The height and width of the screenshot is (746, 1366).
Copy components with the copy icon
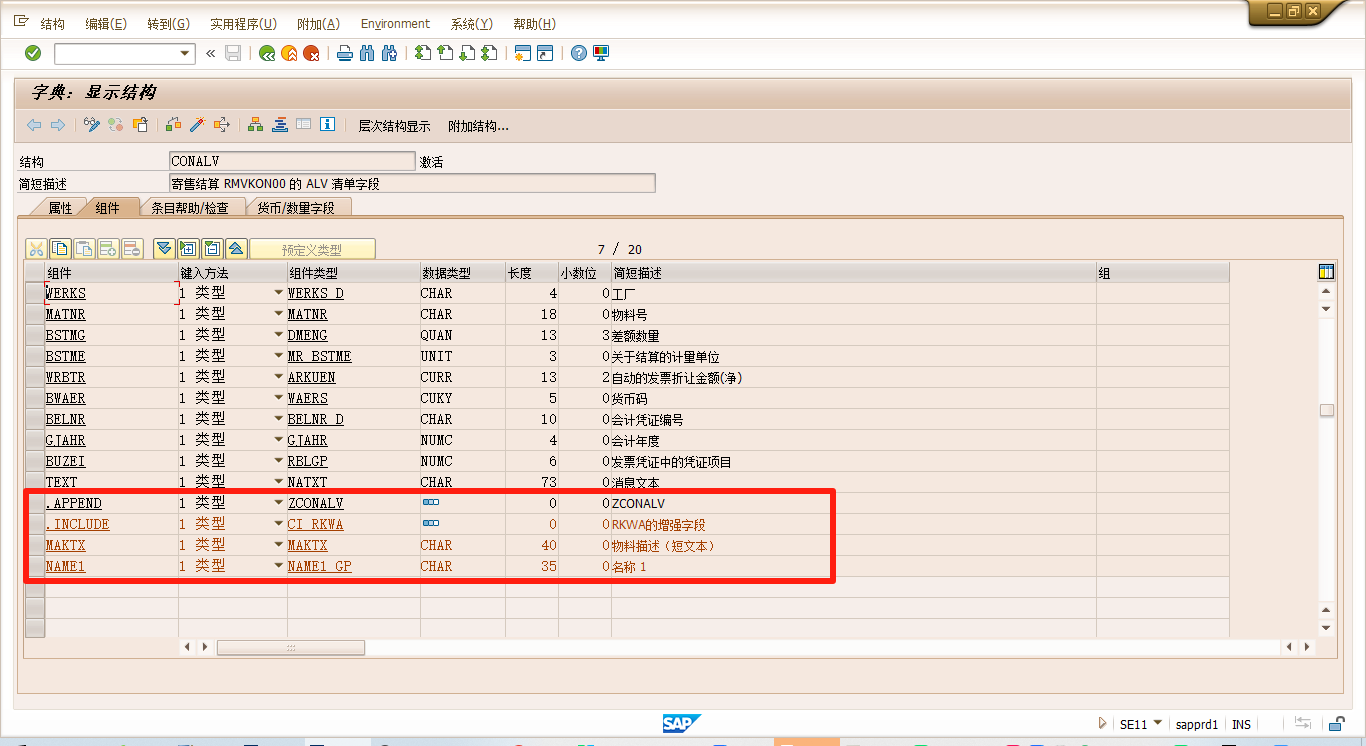coord(59,248)
